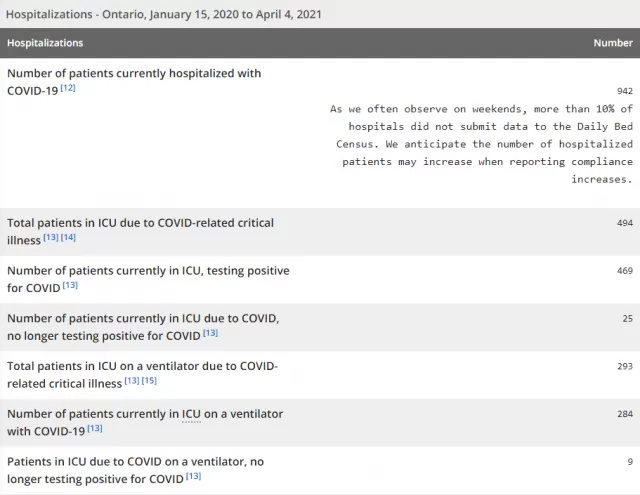Click the value 25 no longer positive

628,318
